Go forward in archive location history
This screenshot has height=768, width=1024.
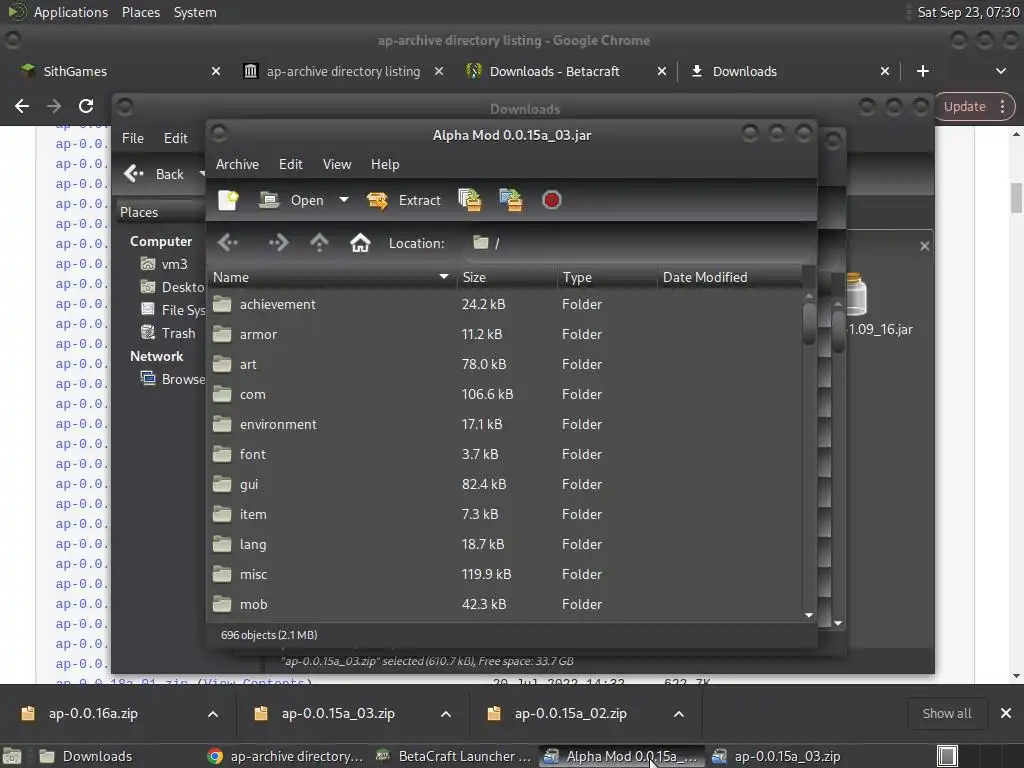click(278, 243)
